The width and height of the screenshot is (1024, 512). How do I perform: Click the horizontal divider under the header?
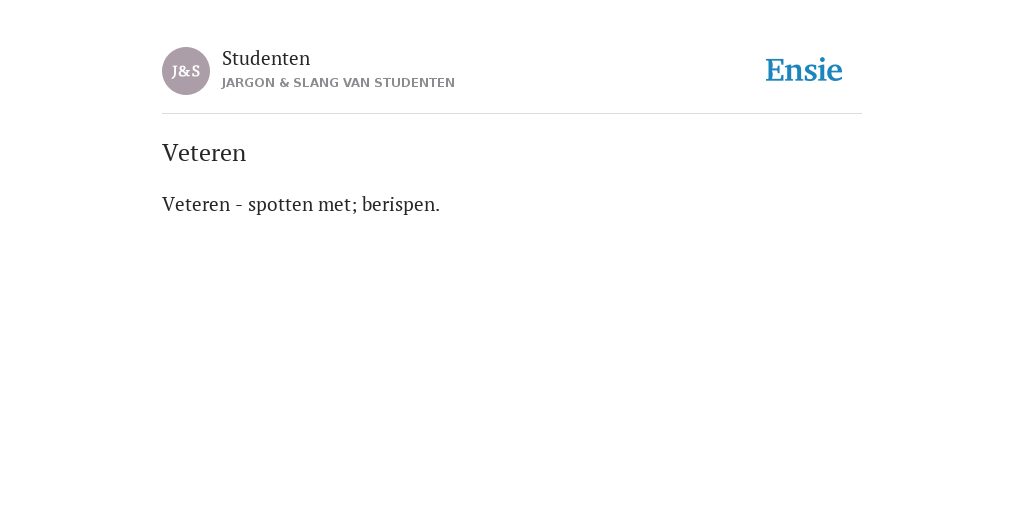pyautogui.click(x=512, y=114)
